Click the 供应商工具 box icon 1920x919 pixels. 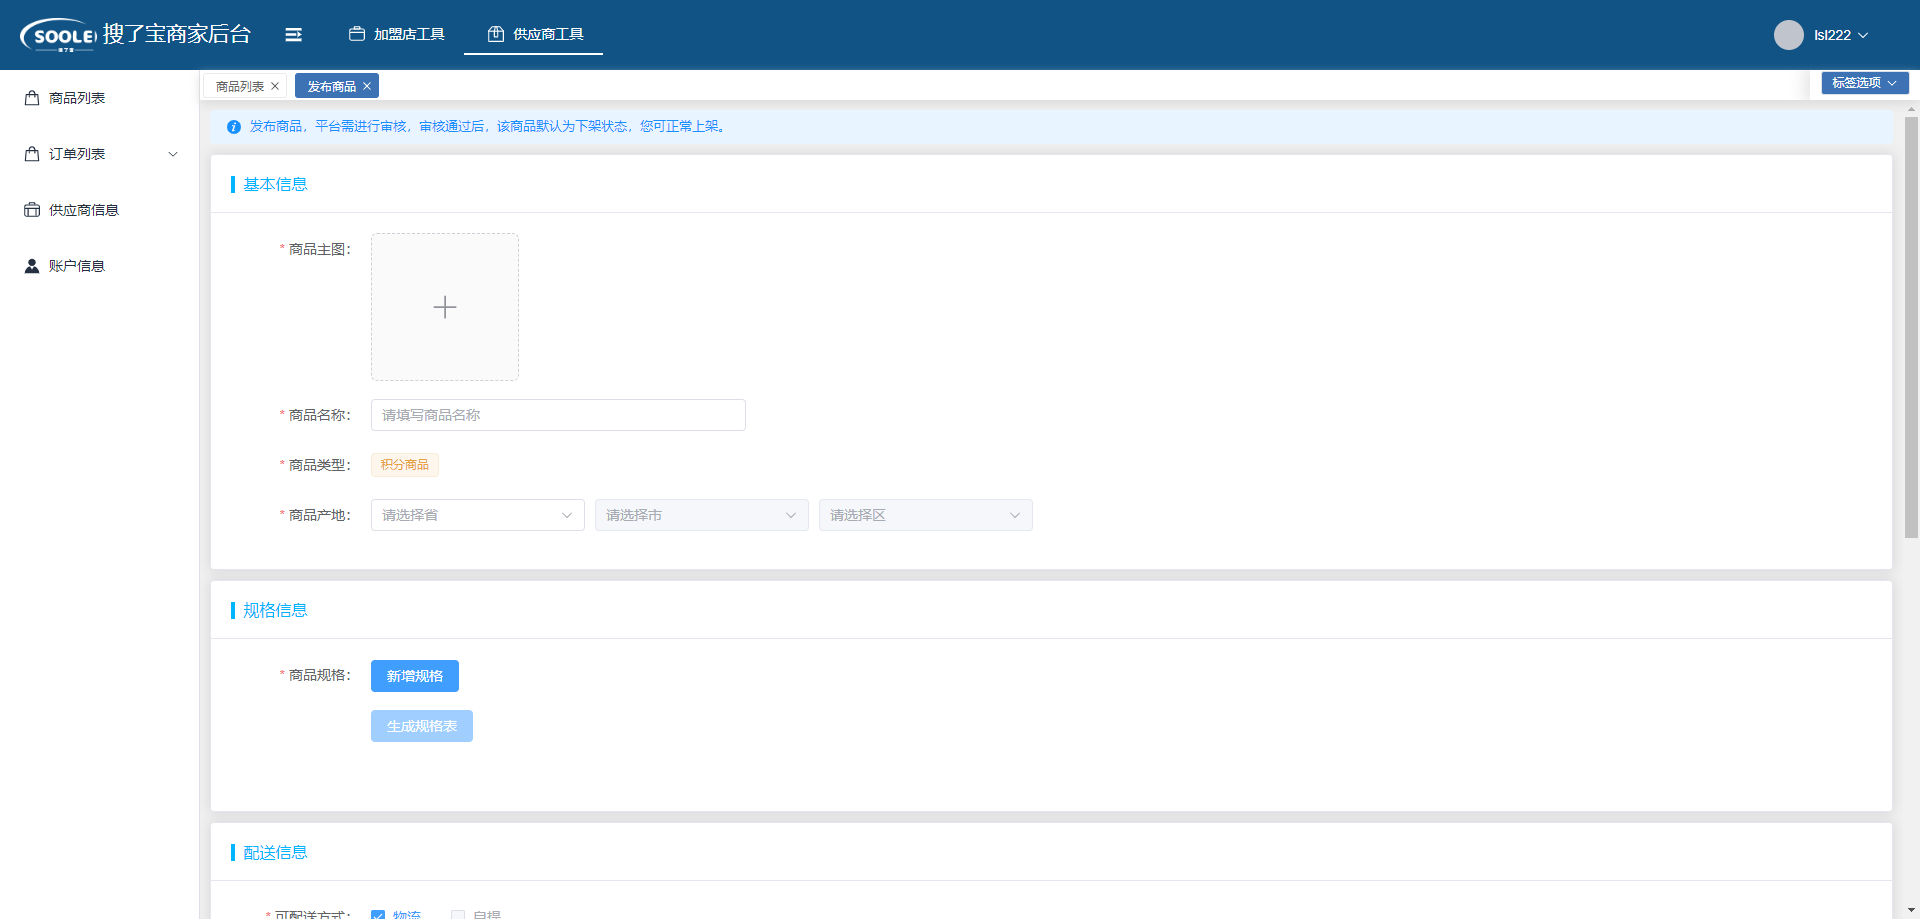(x=496, y=34)
